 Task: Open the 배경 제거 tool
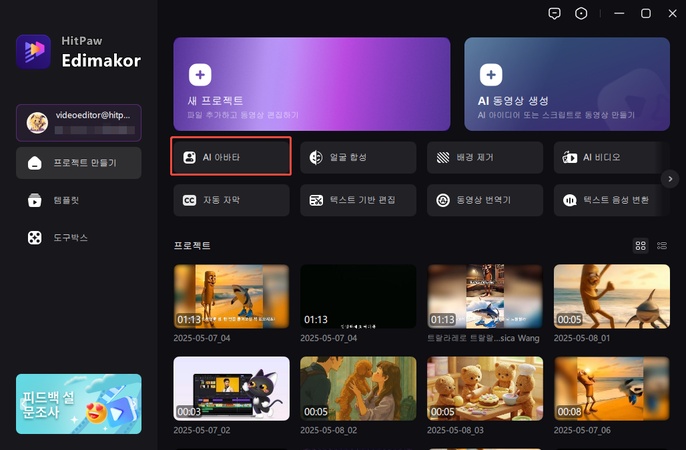pos(485,157)
